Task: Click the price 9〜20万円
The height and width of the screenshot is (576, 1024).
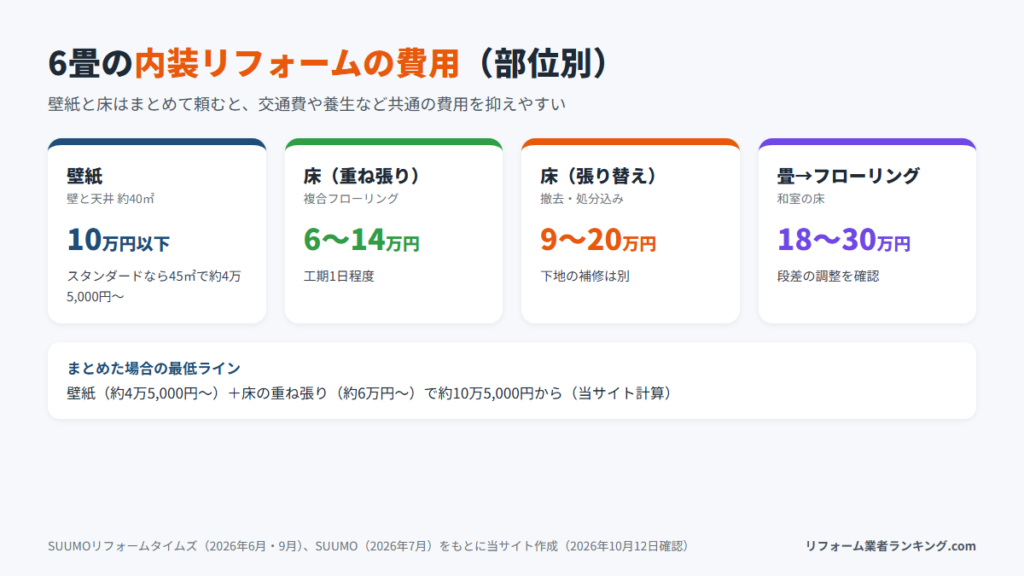Action: (x=598, y=240)
